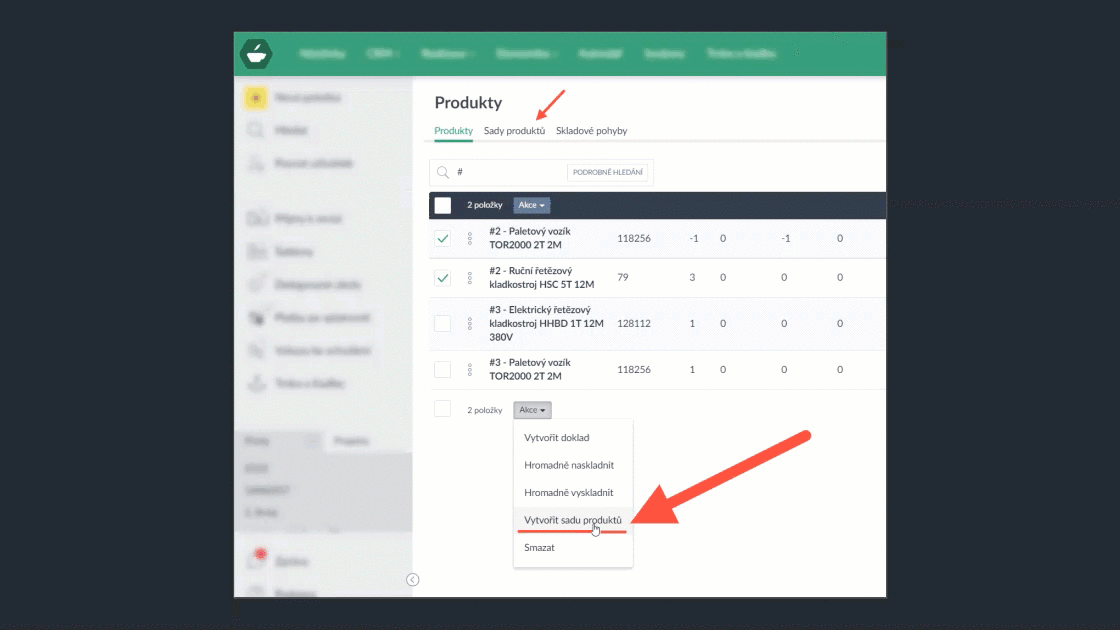Click dotted handle of #3 Paletový vozík row
This screenshot has height=630, width=1120.
click(x=470, y=370)
